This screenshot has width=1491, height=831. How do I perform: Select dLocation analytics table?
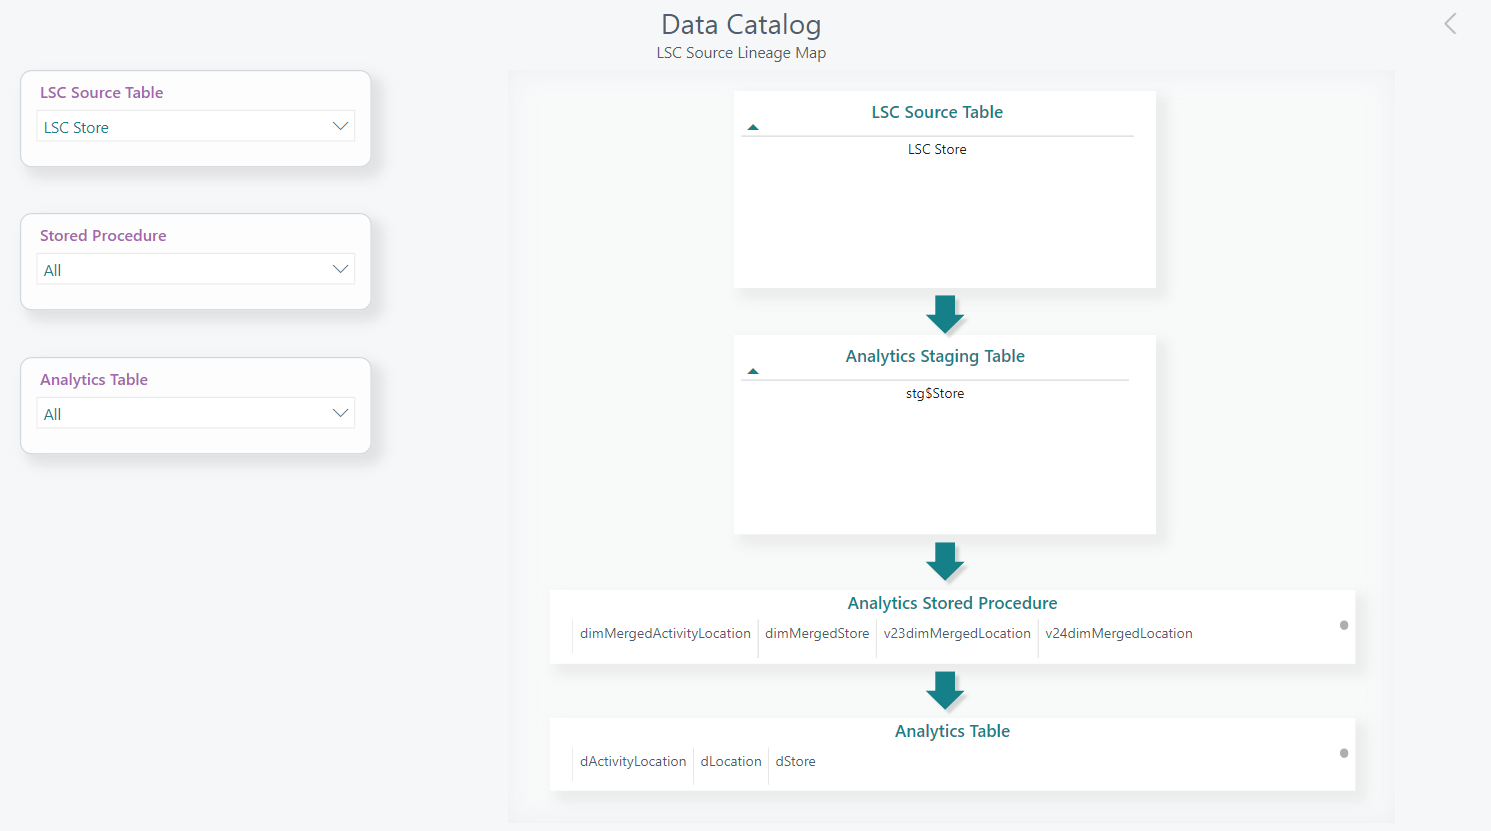click(x=731, y=762)
